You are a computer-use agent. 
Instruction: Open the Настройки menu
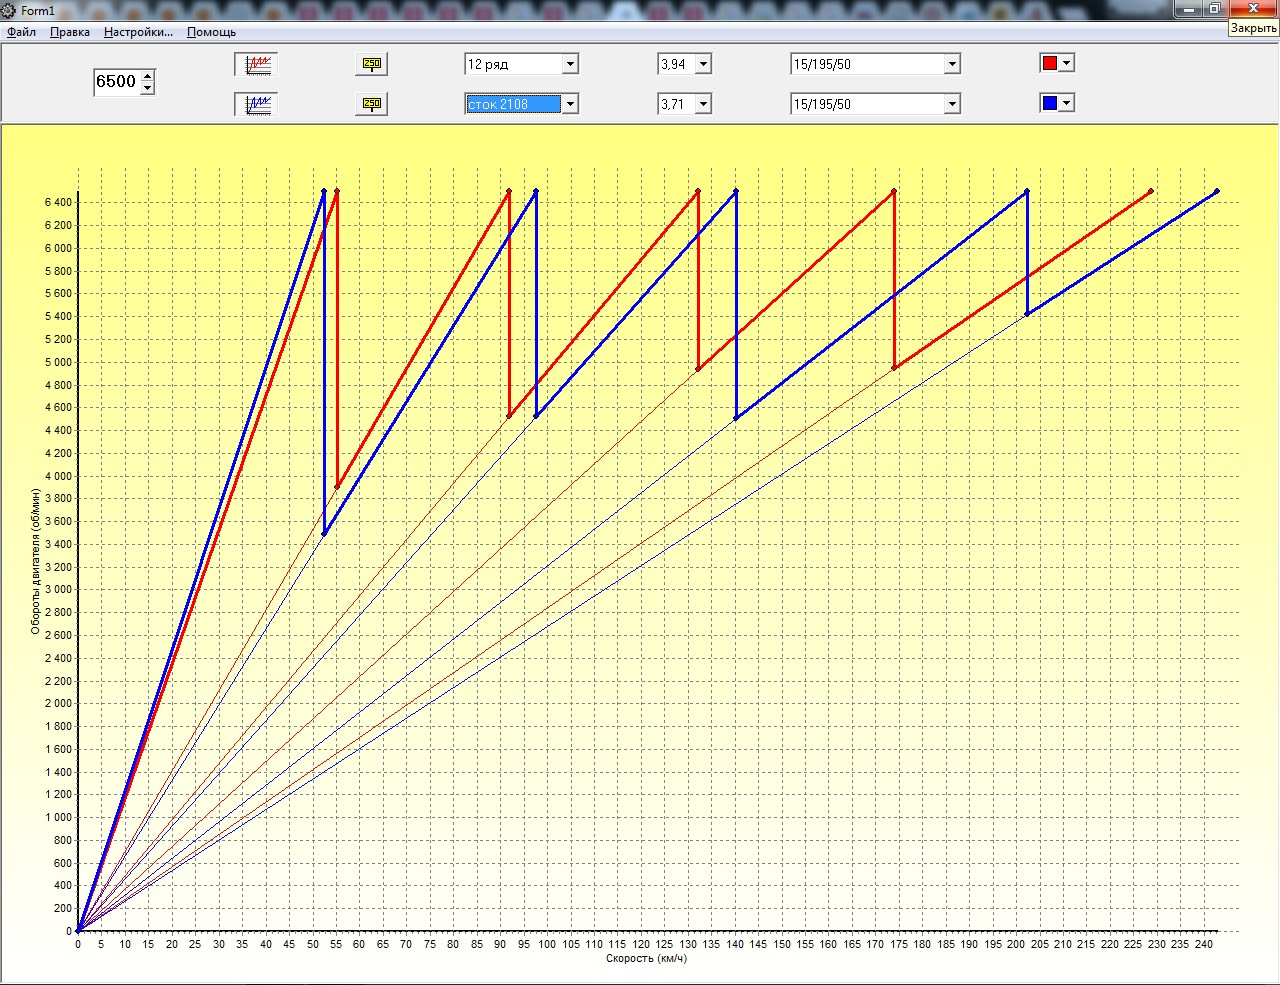coord(138,32)
